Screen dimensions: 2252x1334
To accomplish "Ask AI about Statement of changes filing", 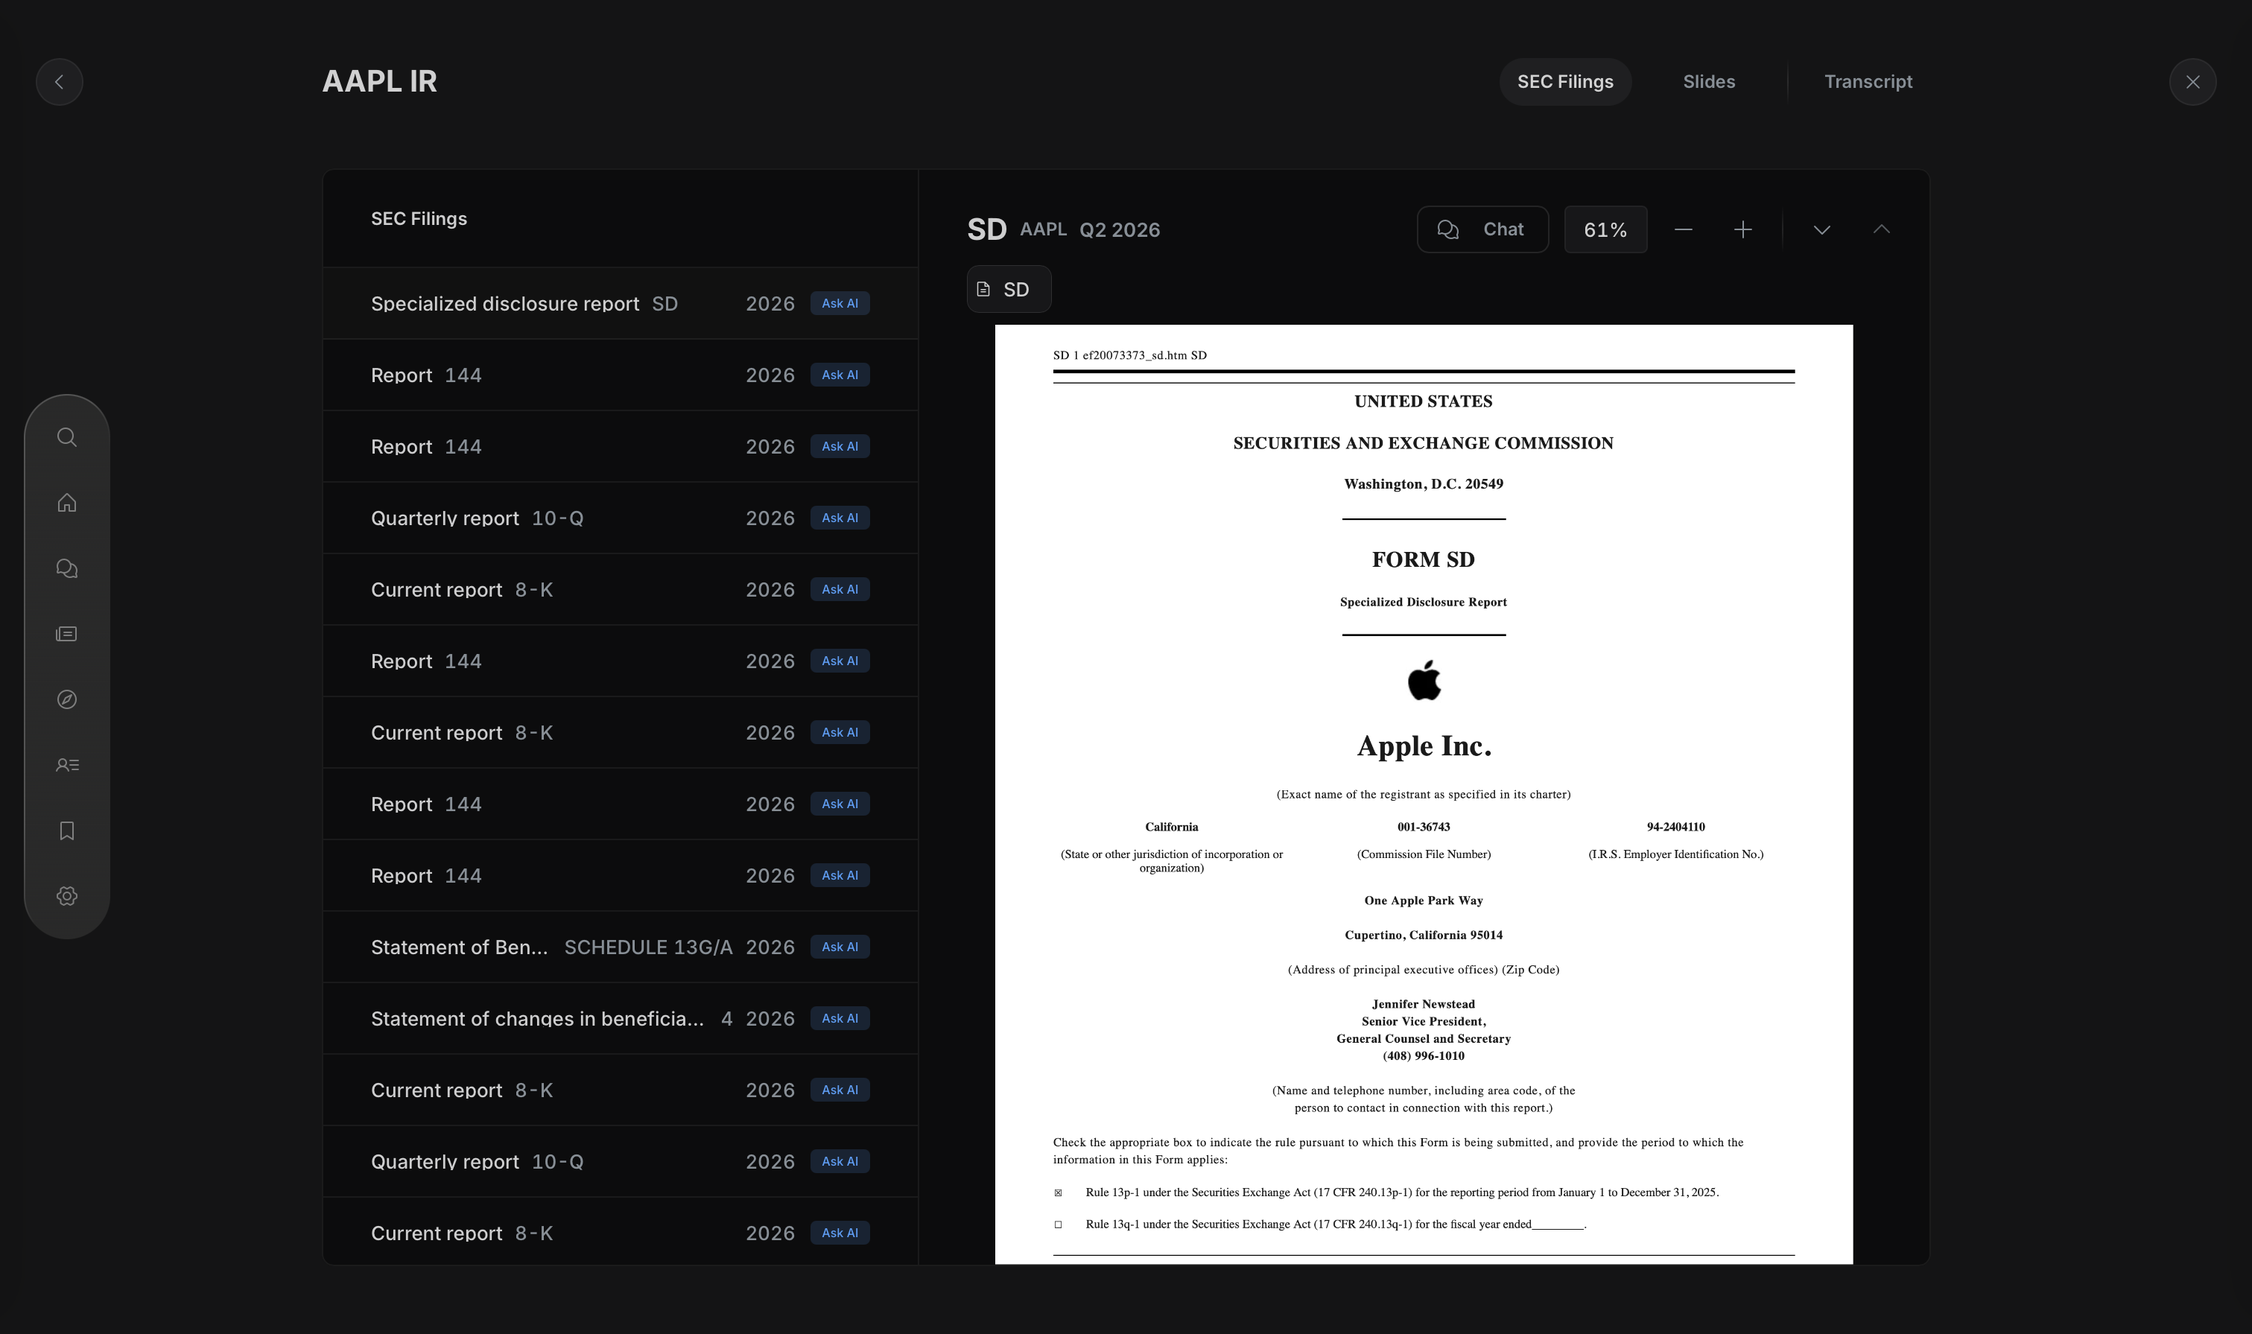I will click(840, 1018).
